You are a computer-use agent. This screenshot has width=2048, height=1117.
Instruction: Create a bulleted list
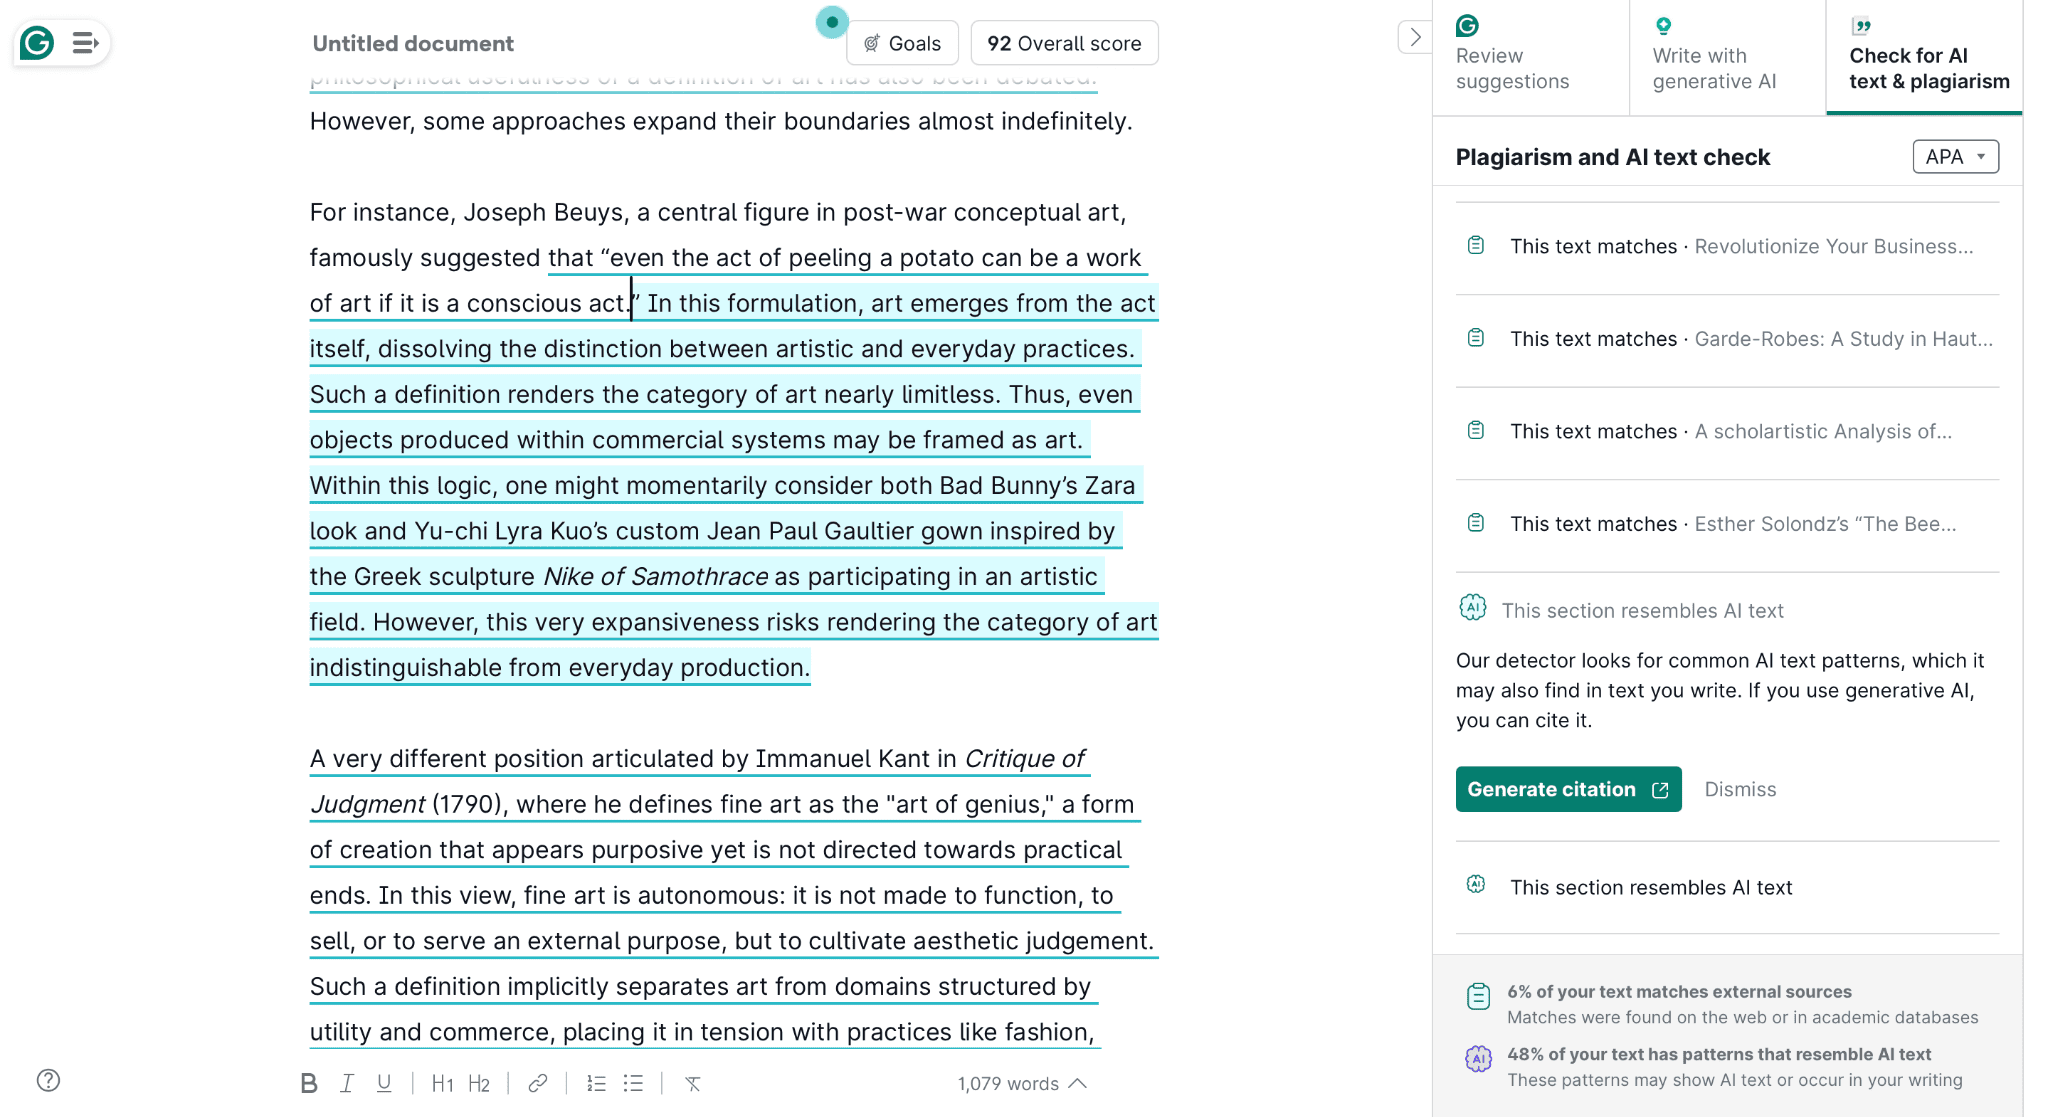click(x=634, y=1084)
